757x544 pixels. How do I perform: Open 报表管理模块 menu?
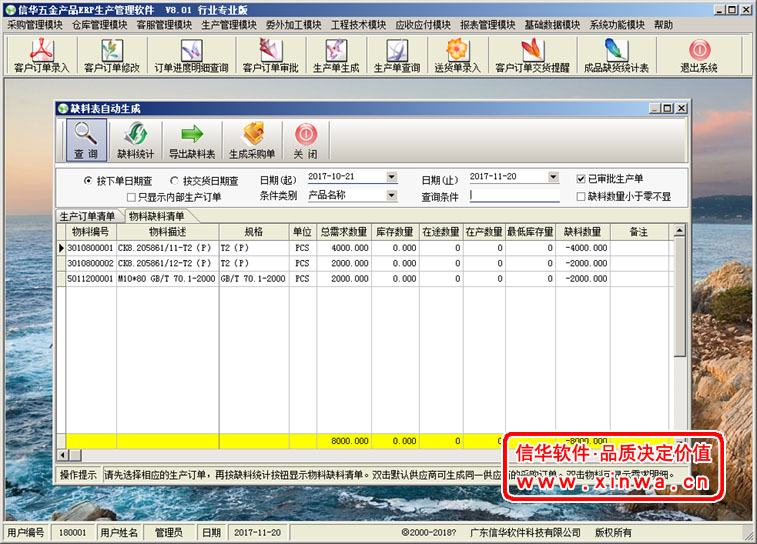click(488, 25)
